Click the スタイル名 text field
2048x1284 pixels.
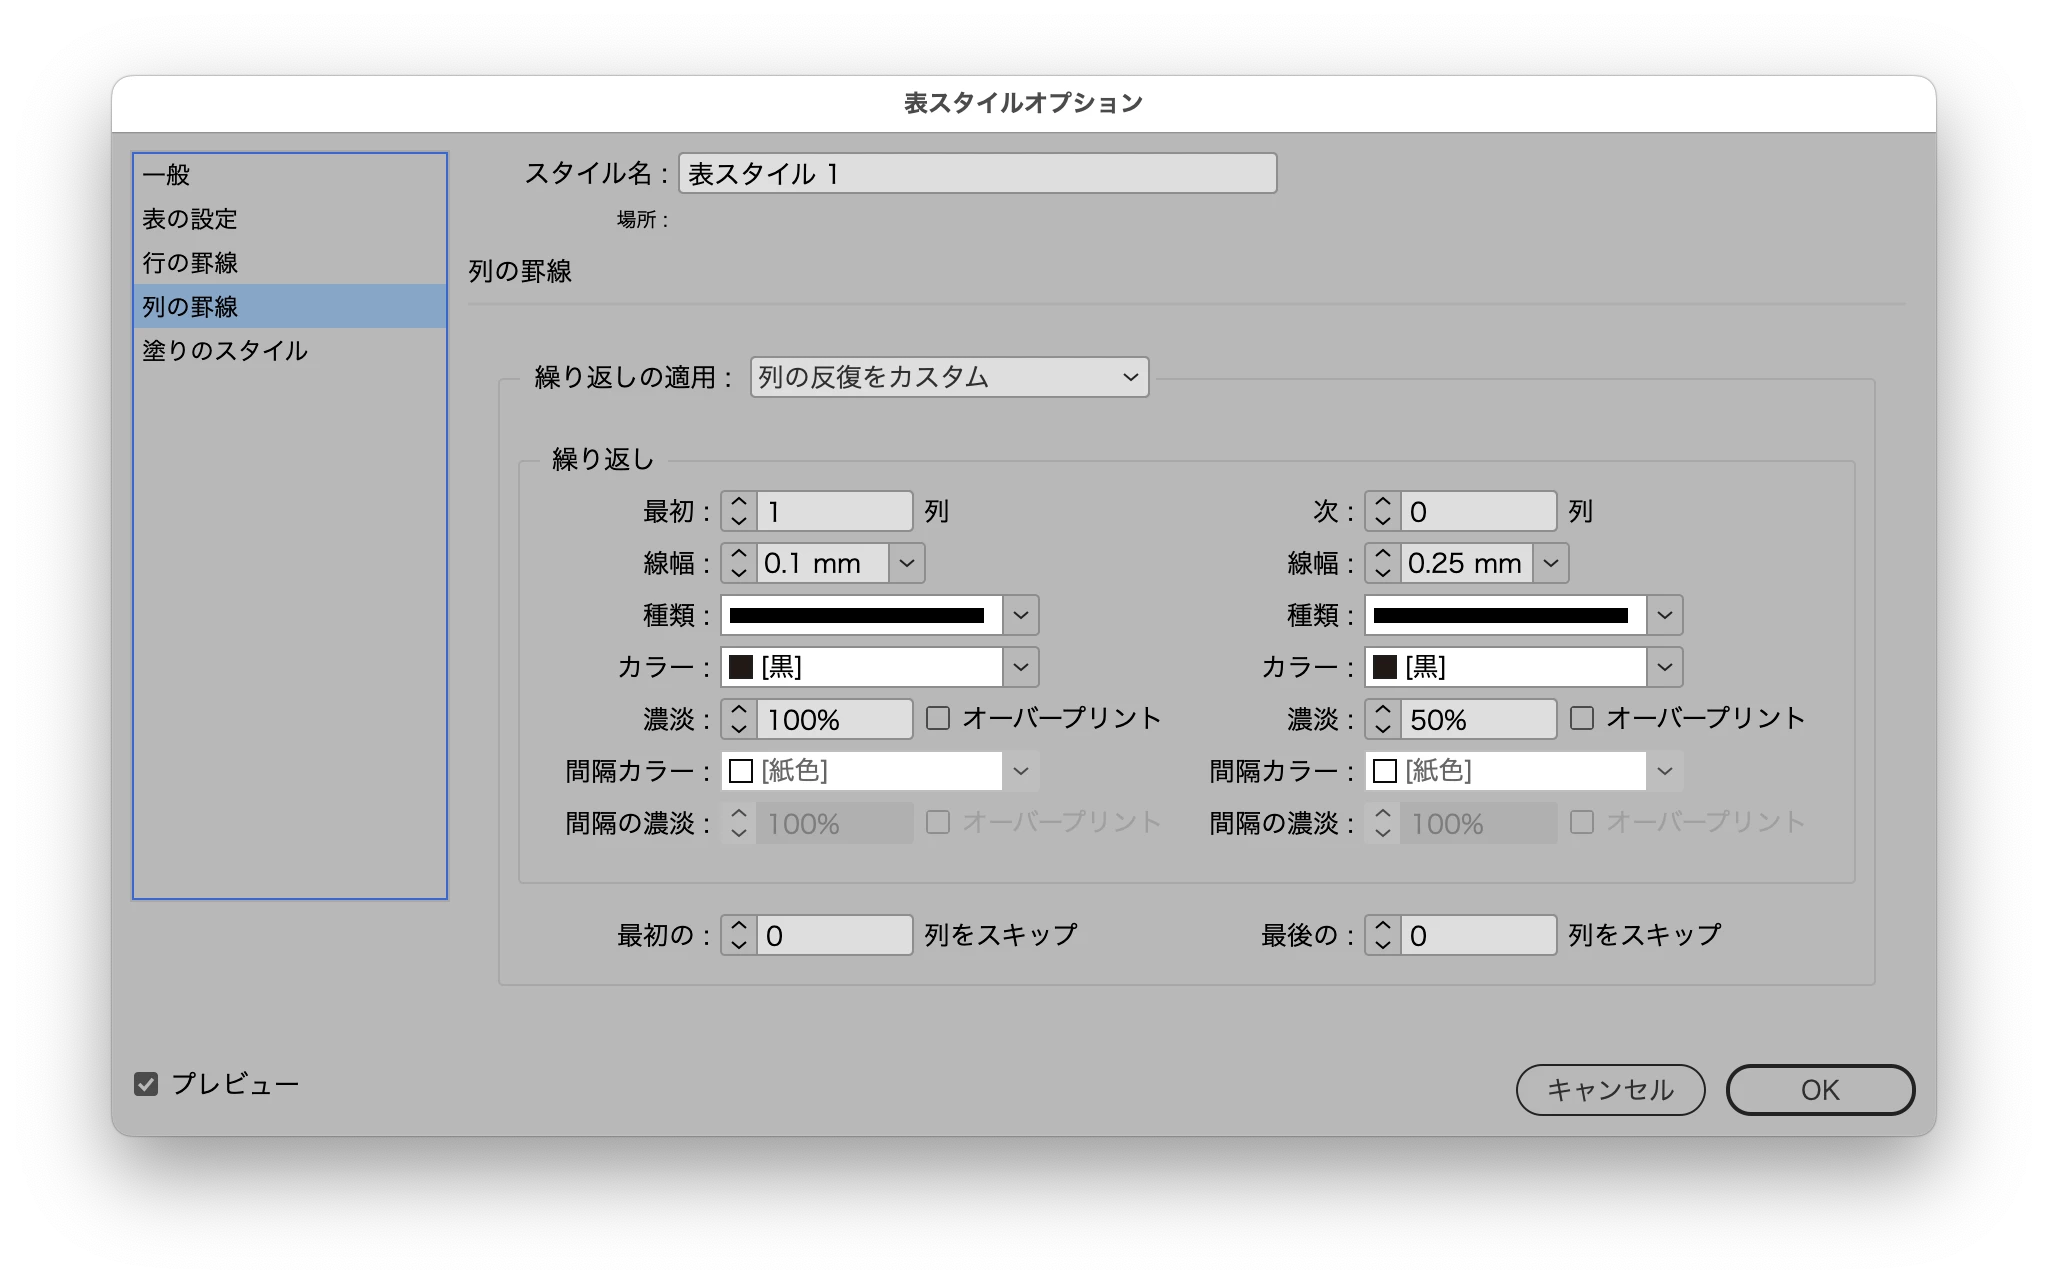pos(976,174)
